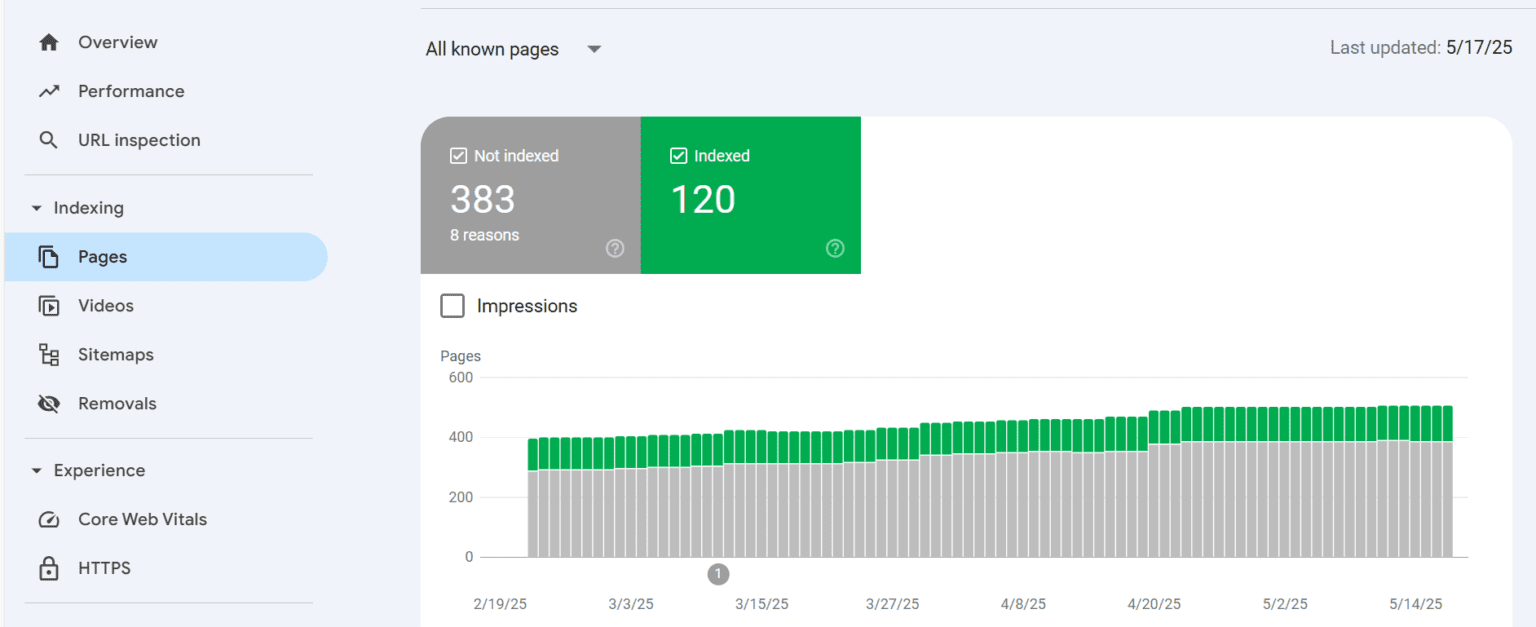Click the Performance trend-line icon
1536x627 pixels.
point(48,92)
